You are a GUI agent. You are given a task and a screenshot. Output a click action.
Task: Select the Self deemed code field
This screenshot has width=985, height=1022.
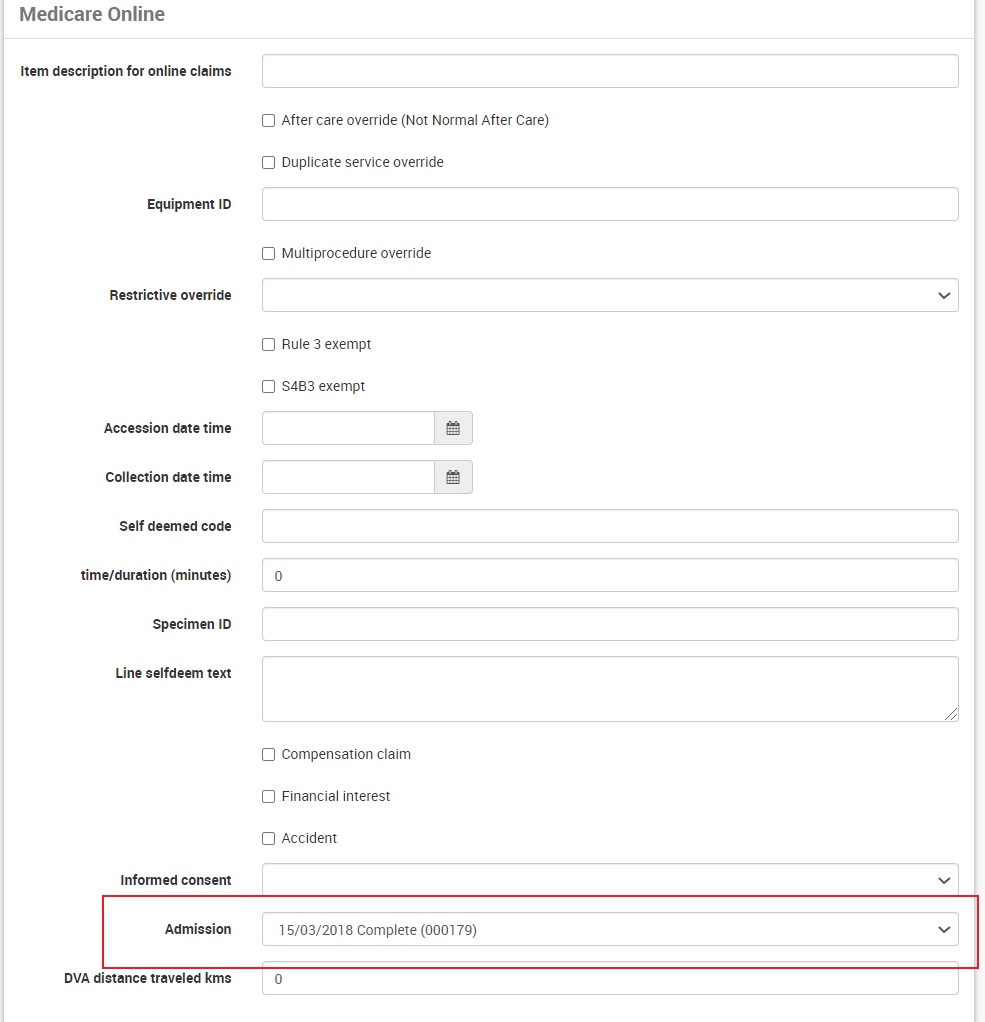click(610, 526)
